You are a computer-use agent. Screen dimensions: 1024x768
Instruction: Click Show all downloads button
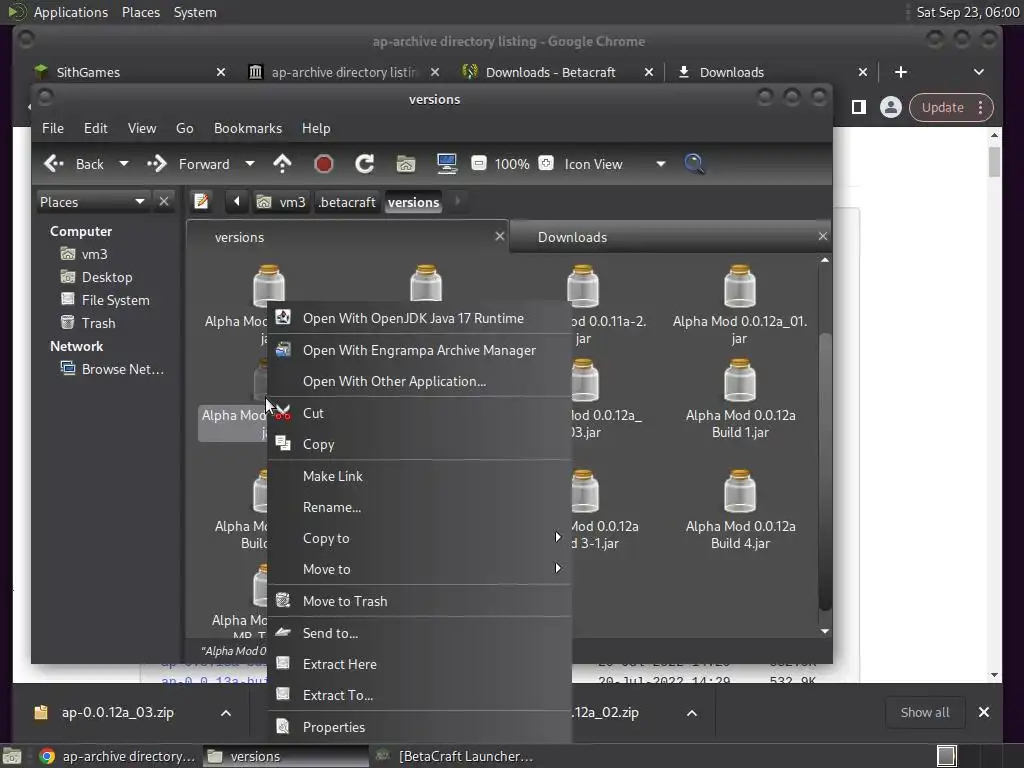point(925,712)
